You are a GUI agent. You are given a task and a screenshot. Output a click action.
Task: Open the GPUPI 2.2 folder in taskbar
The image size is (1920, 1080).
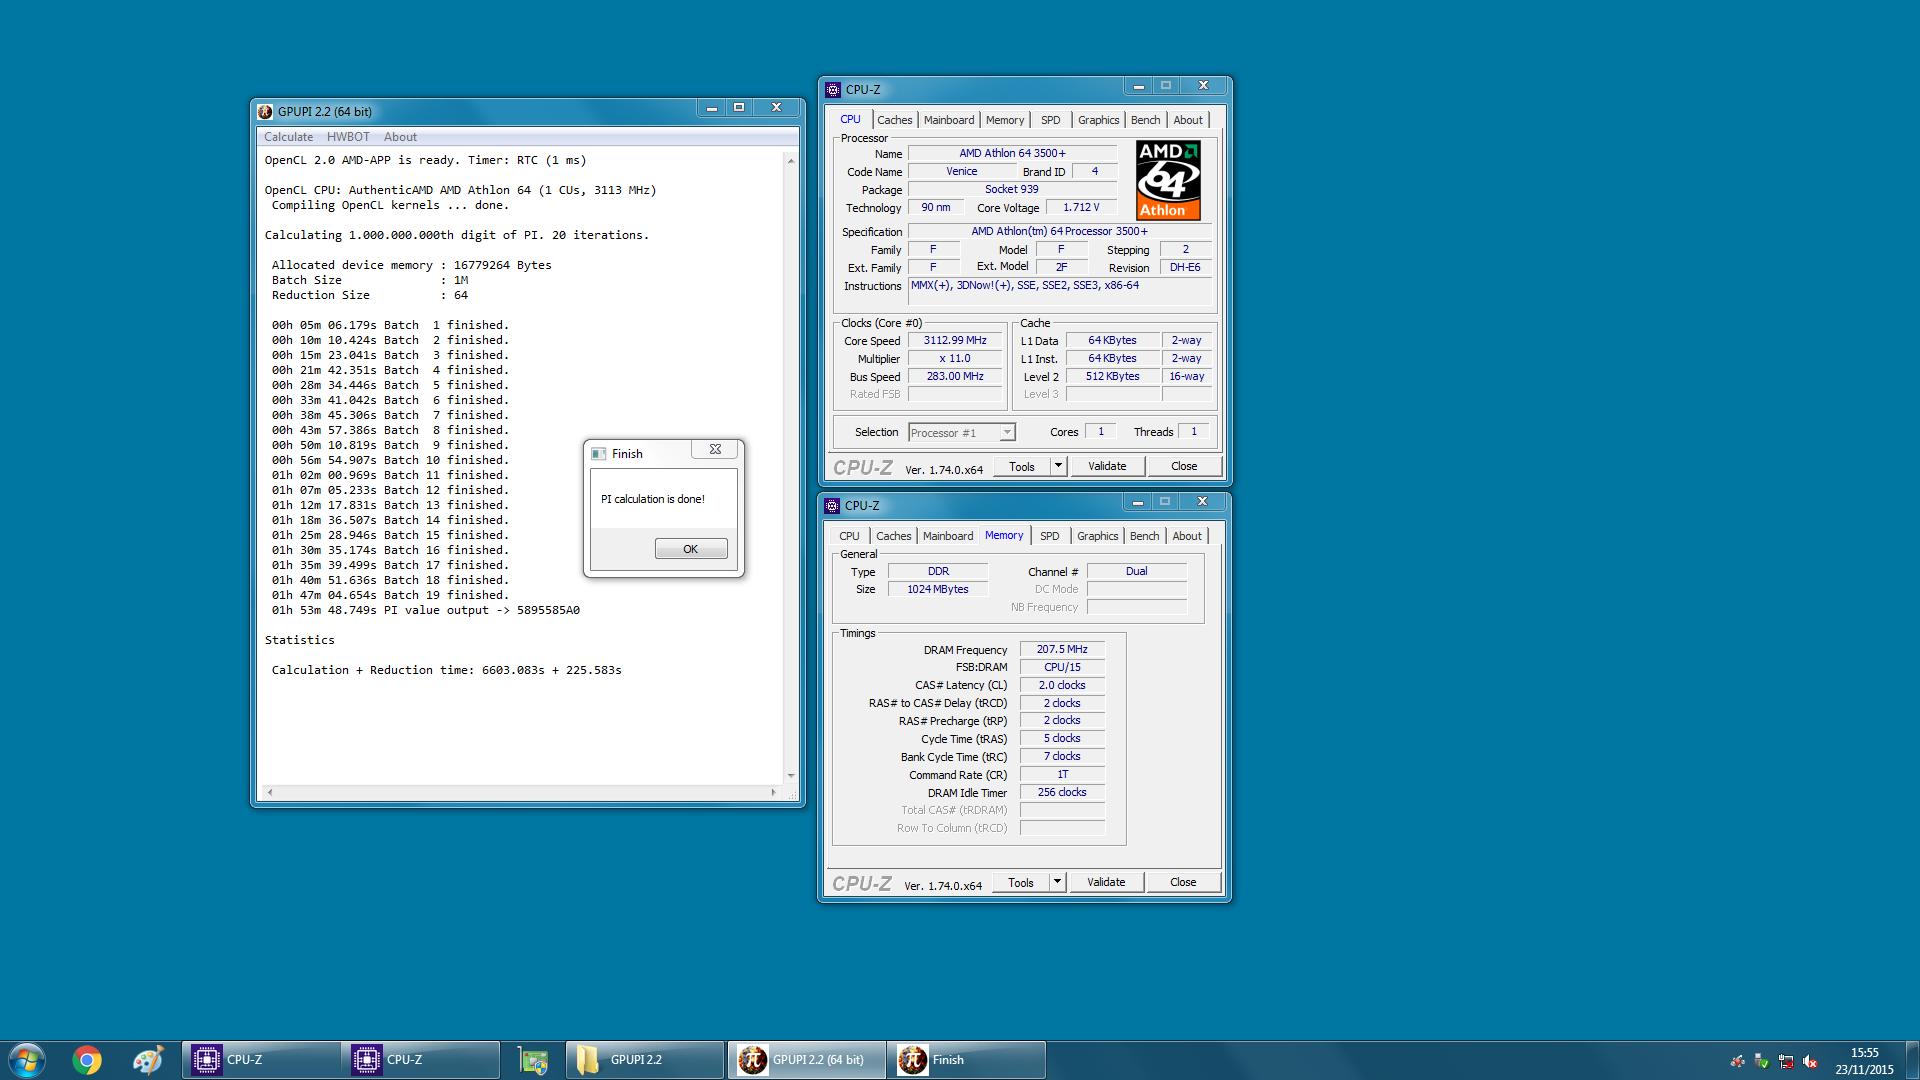tap(645, 1060)
